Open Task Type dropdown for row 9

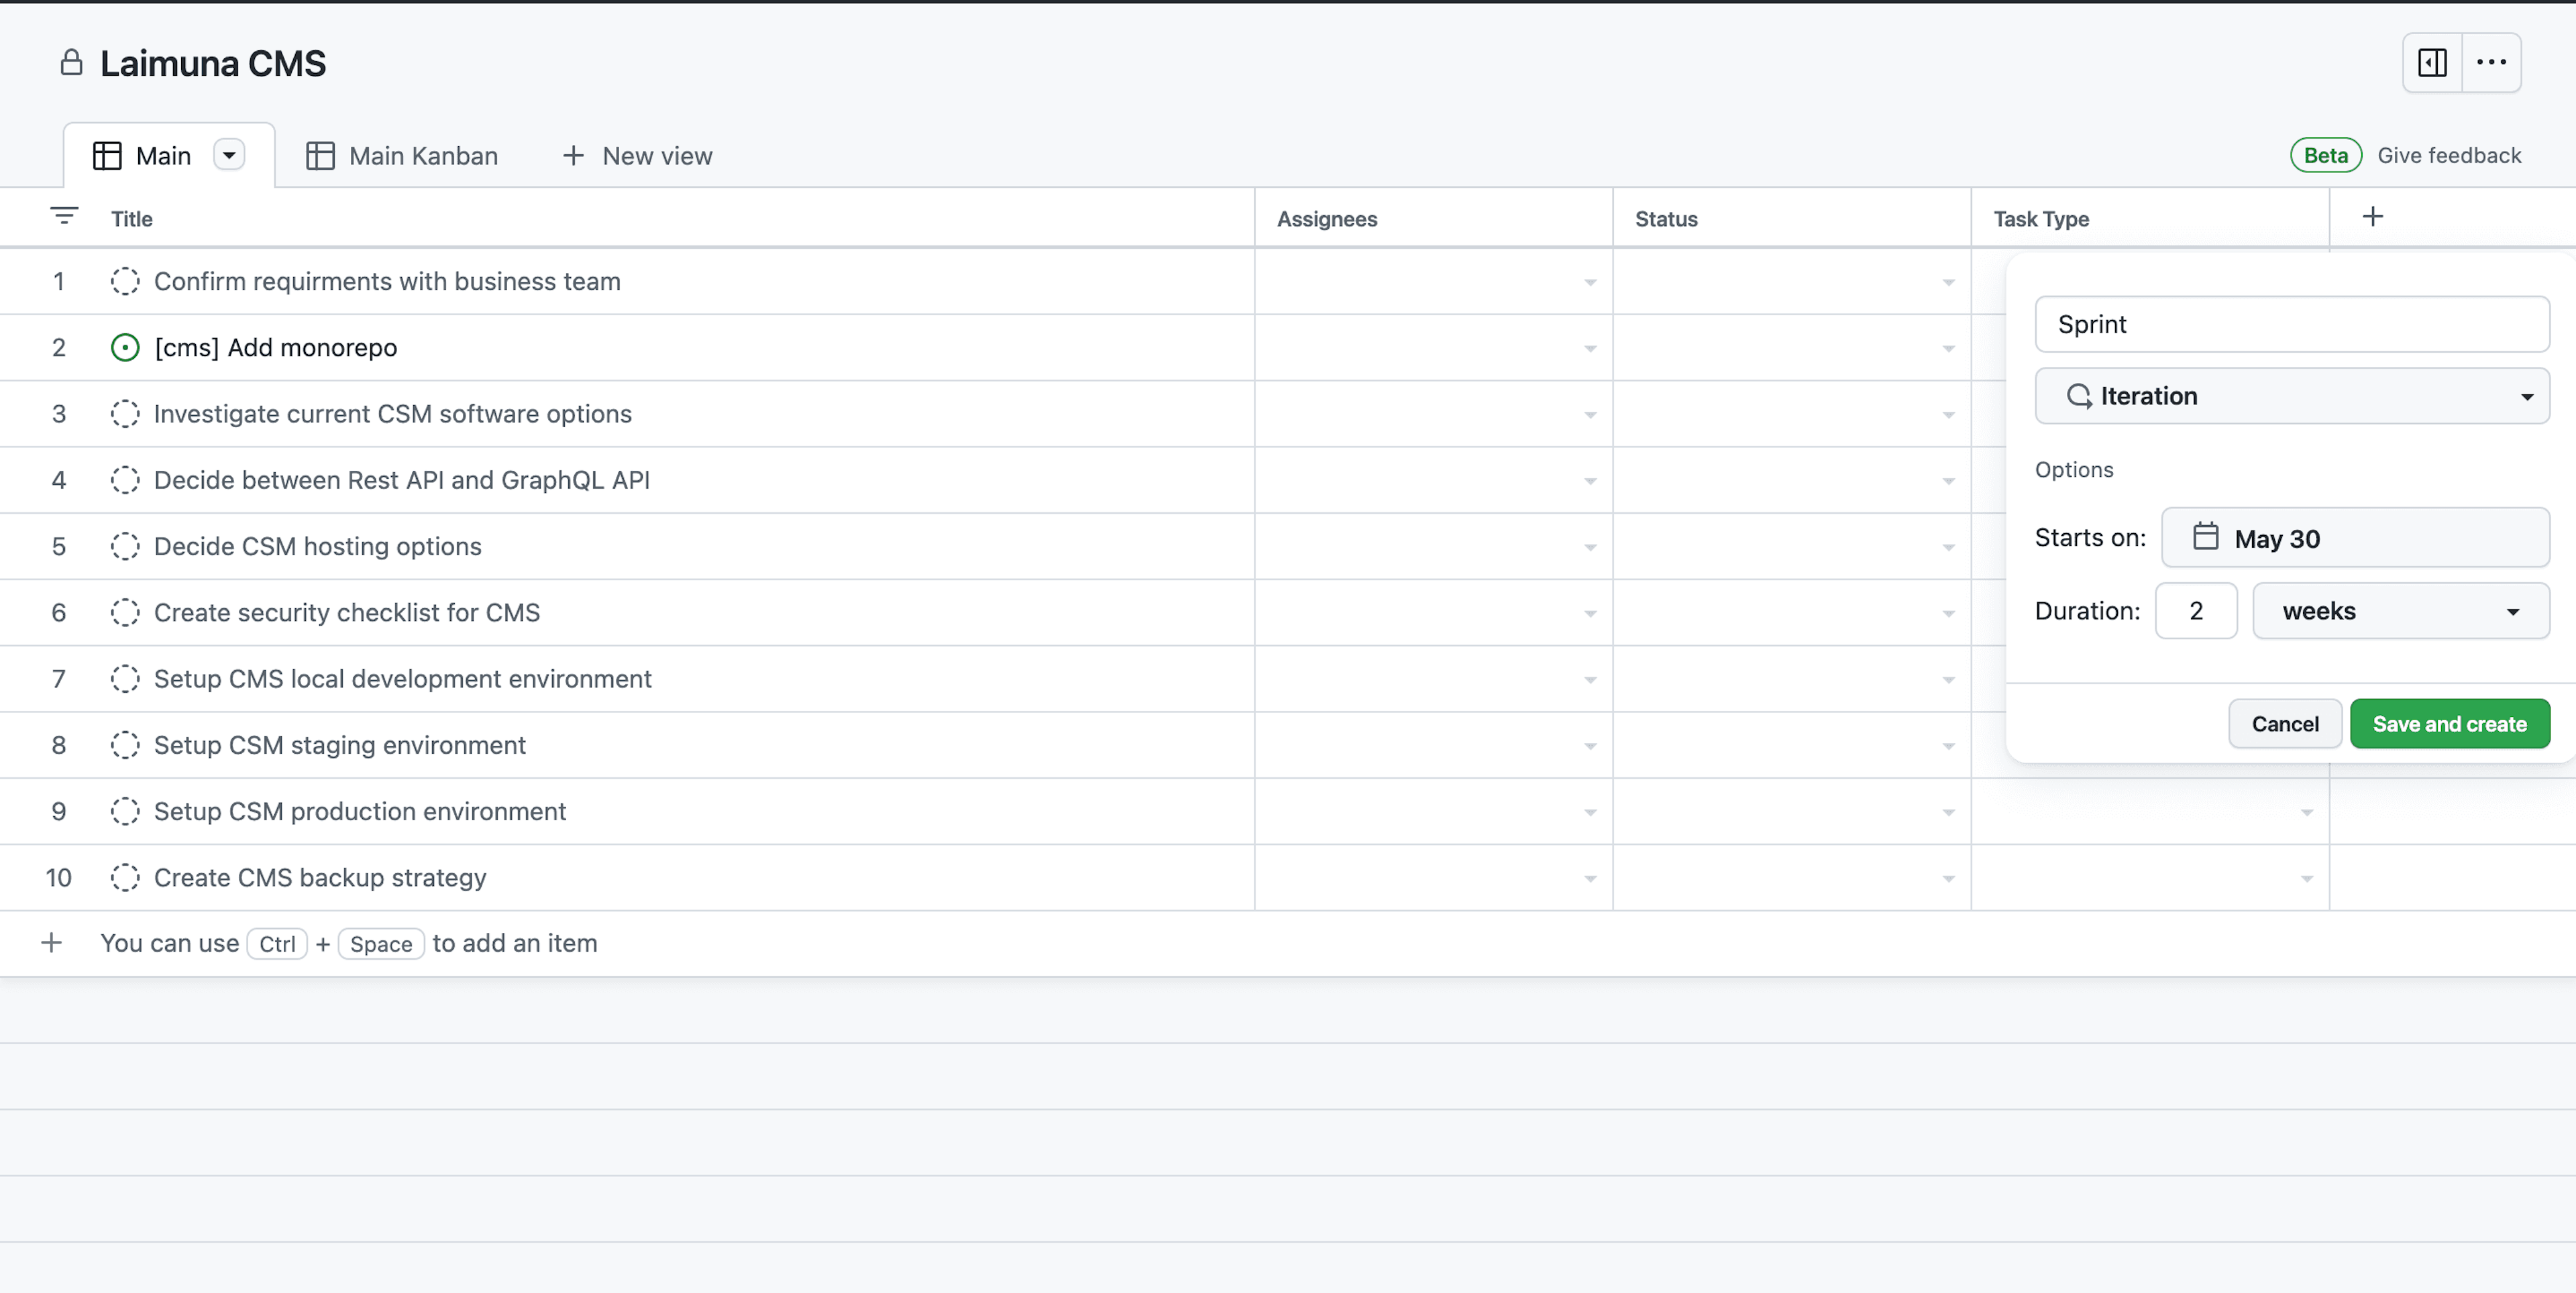tap(2306, 813)
